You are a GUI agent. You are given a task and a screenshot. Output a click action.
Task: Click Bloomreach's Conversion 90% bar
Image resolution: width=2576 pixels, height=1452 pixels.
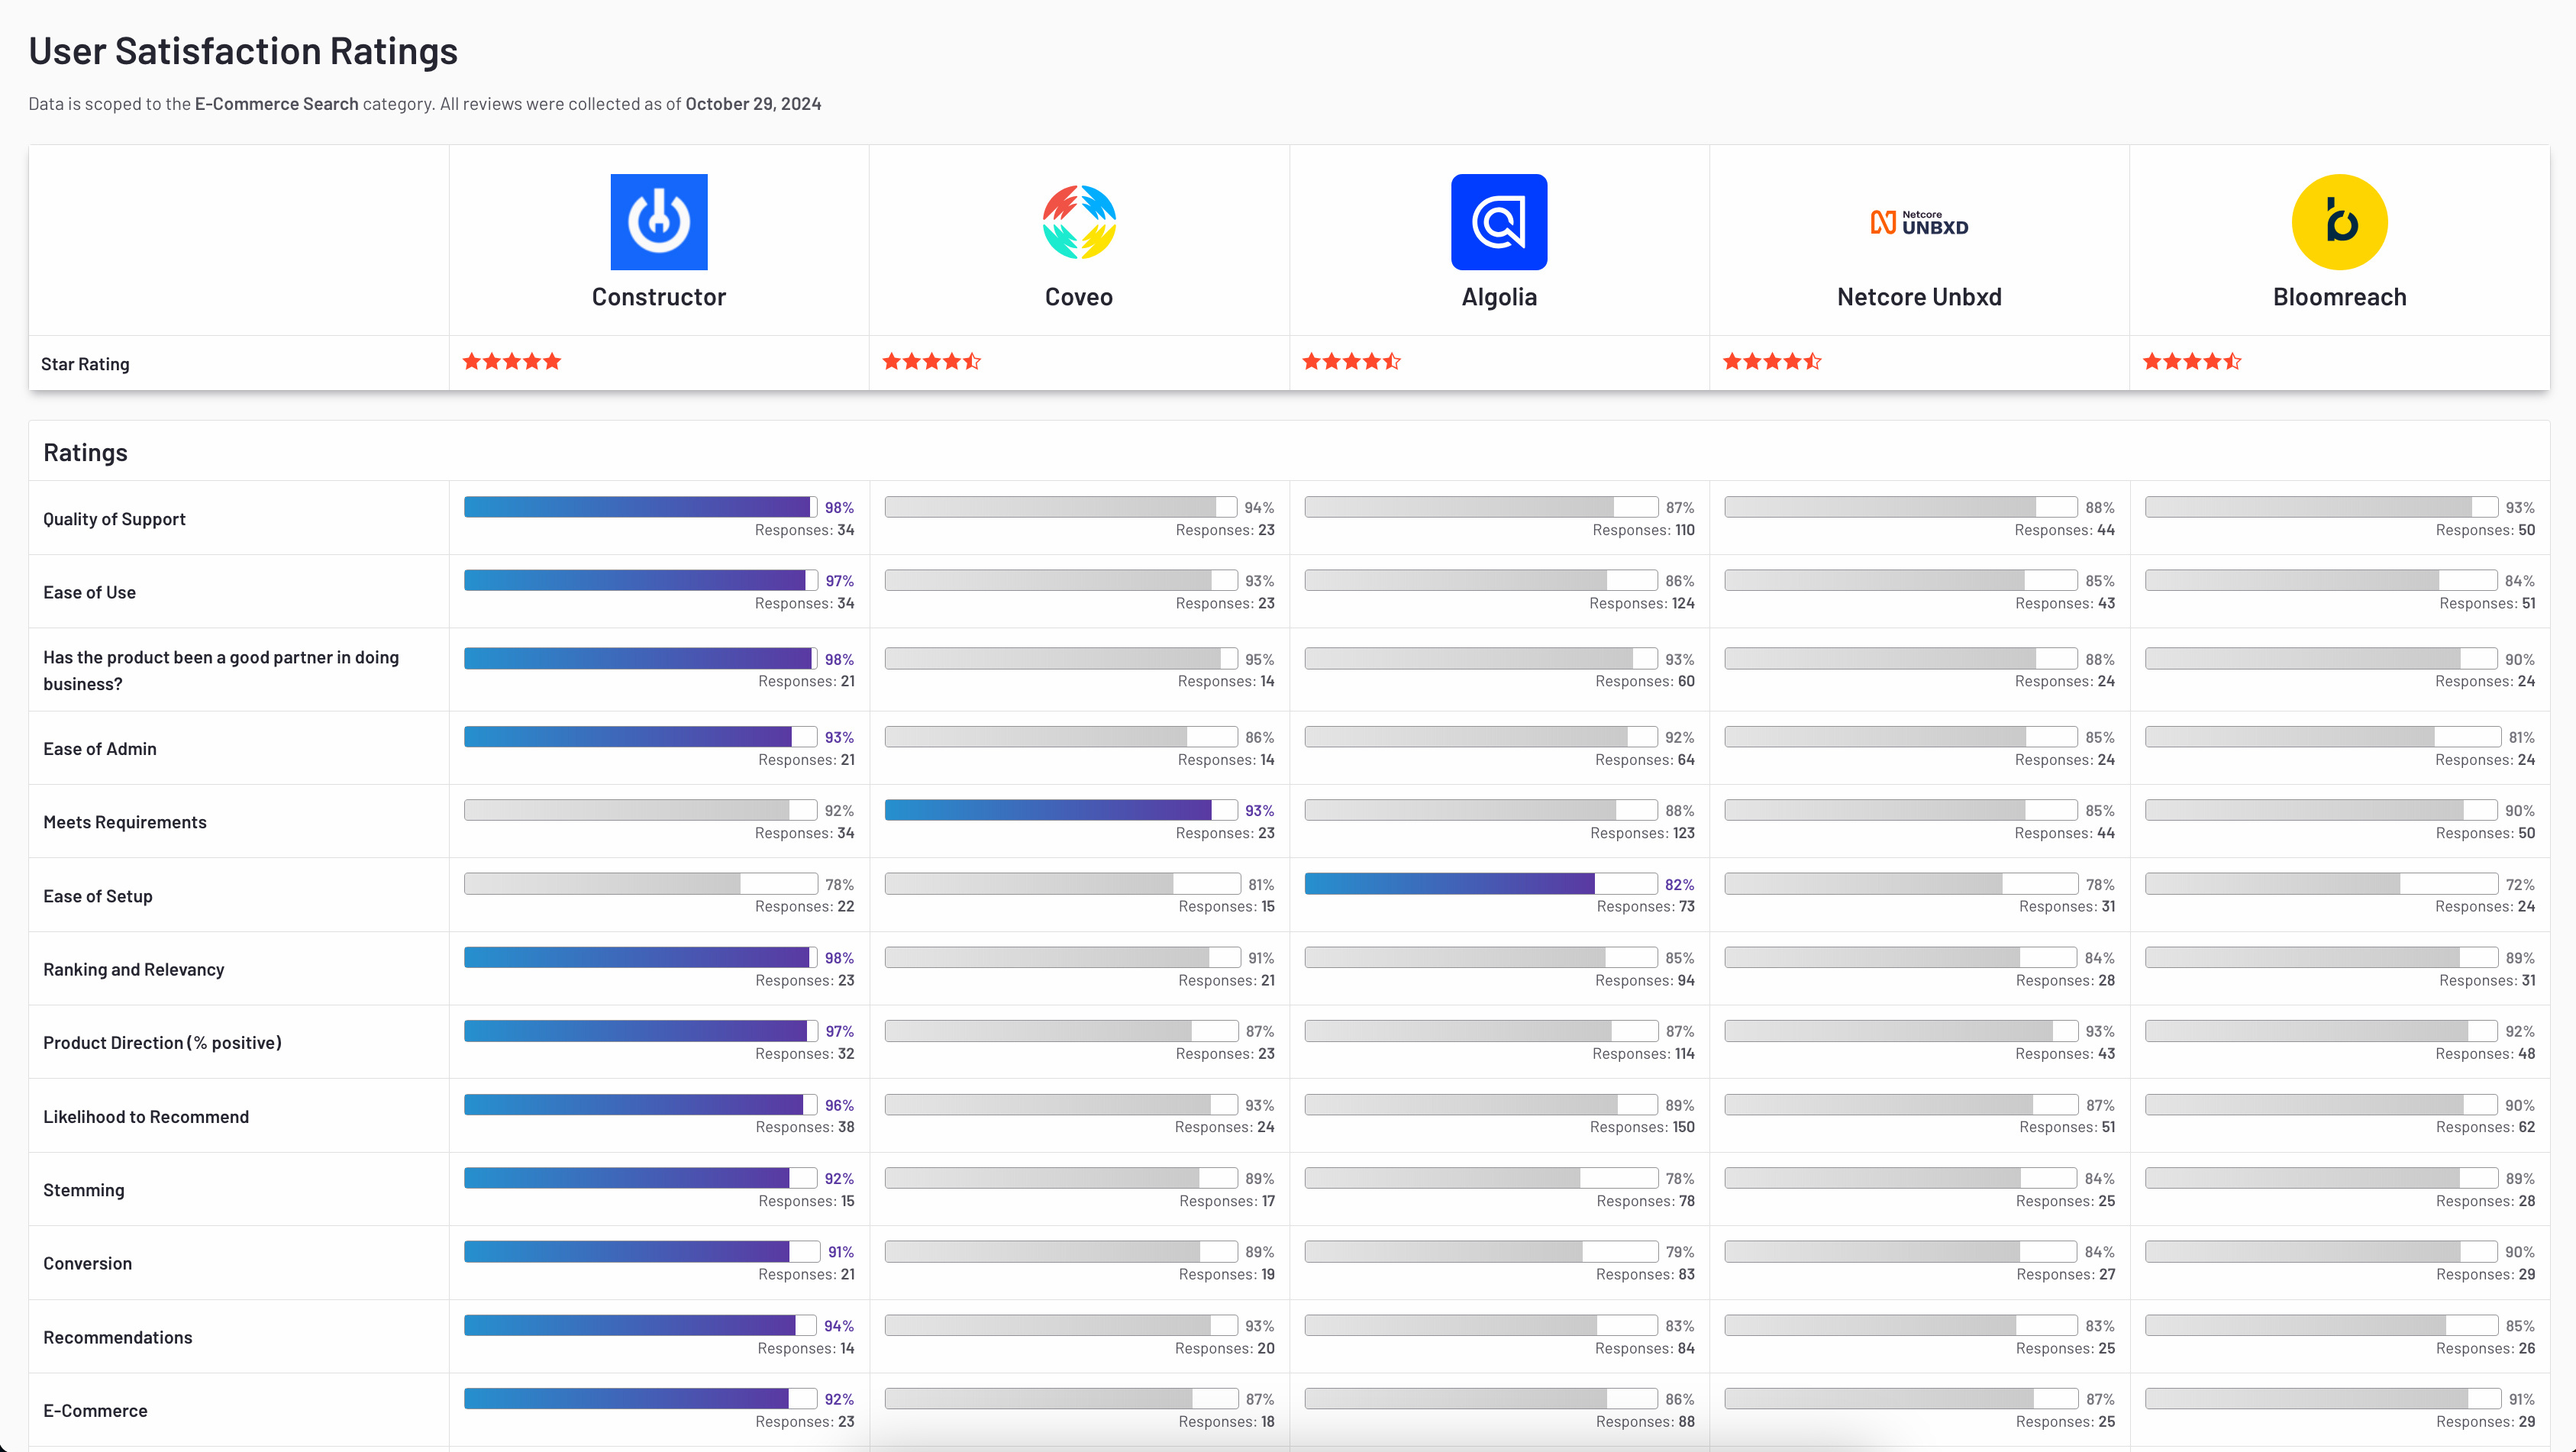pos(2321,1252)
